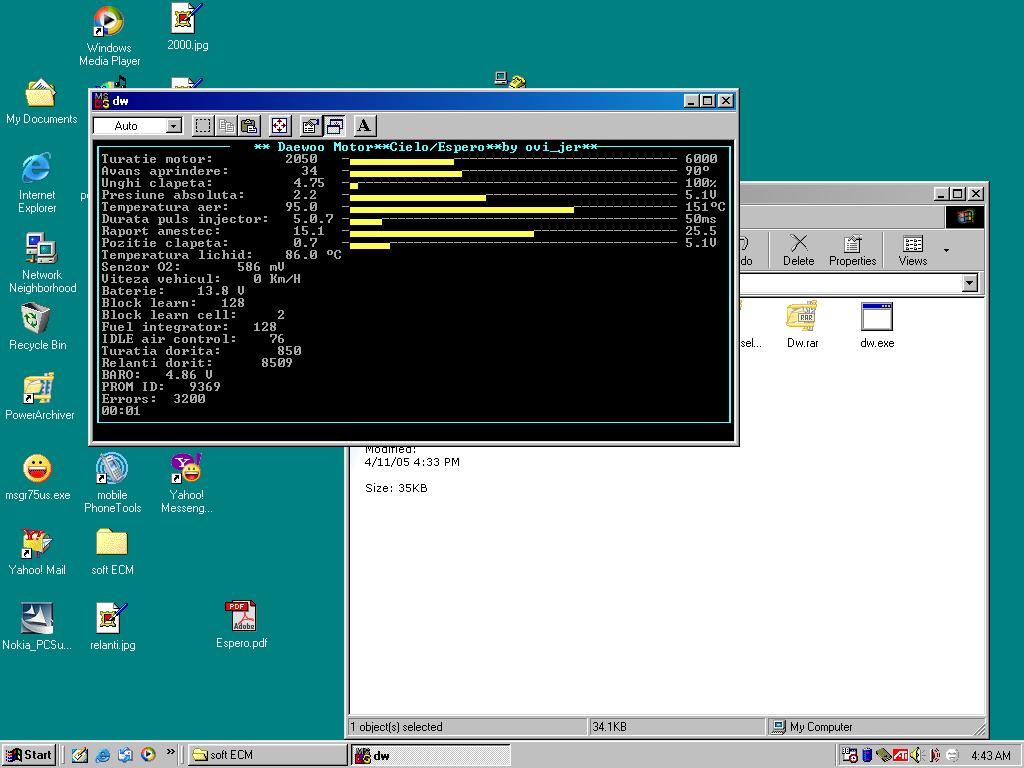
Task: Switch dw window to full screen
Action: pos(280,126)
